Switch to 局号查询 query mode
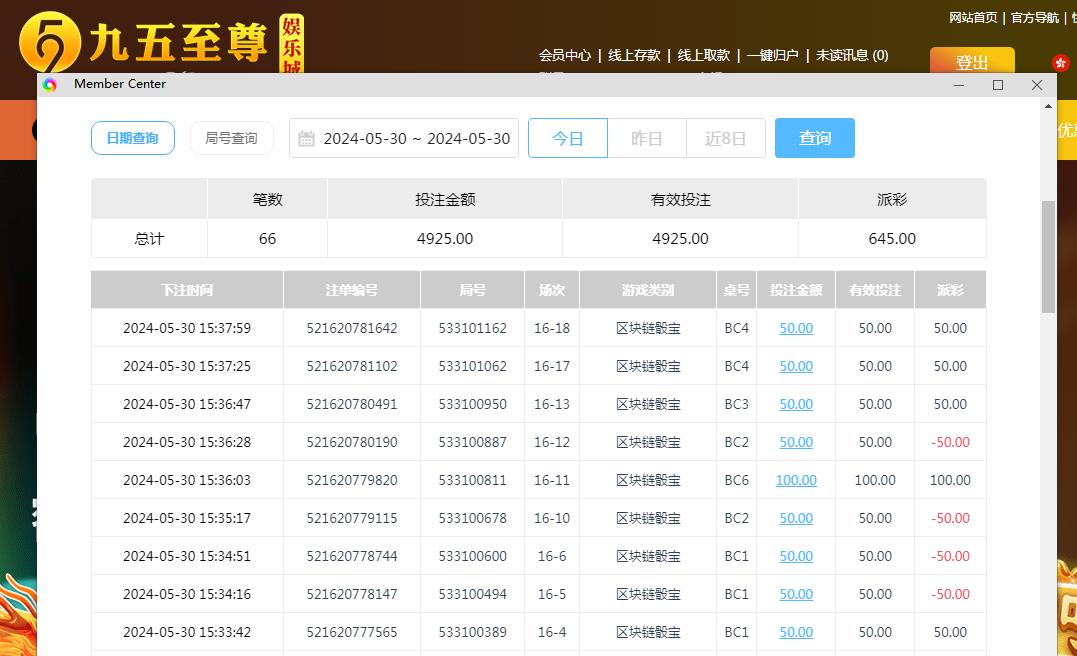The image size is (1077, 656). coord(231,138)
